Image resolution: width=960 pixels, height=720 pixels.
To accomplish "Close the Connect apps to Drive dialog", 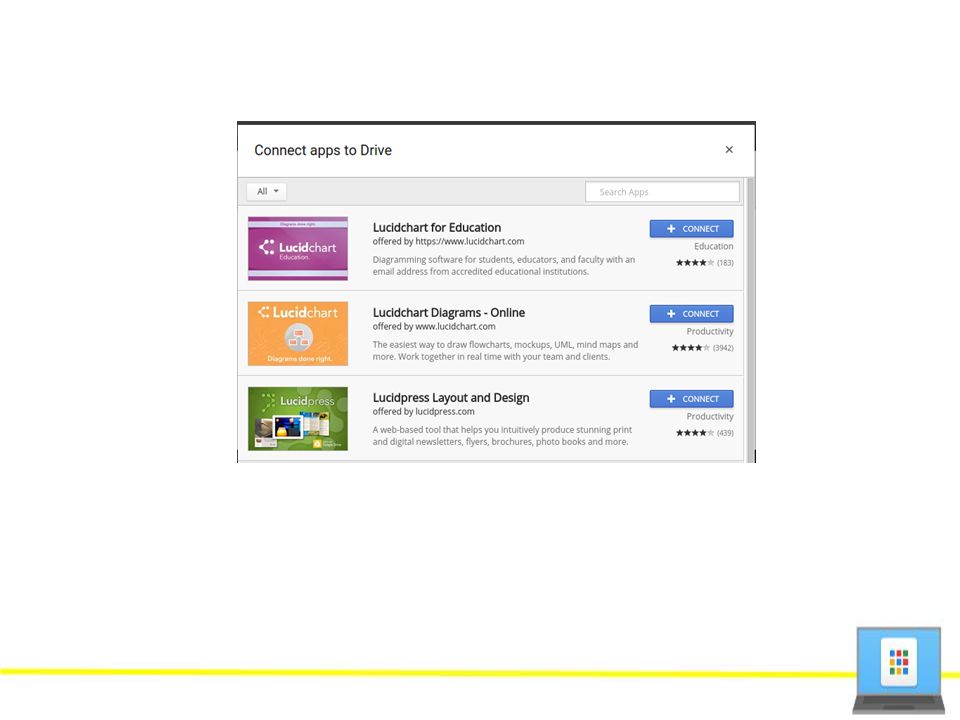I will (x=729, y=149).
